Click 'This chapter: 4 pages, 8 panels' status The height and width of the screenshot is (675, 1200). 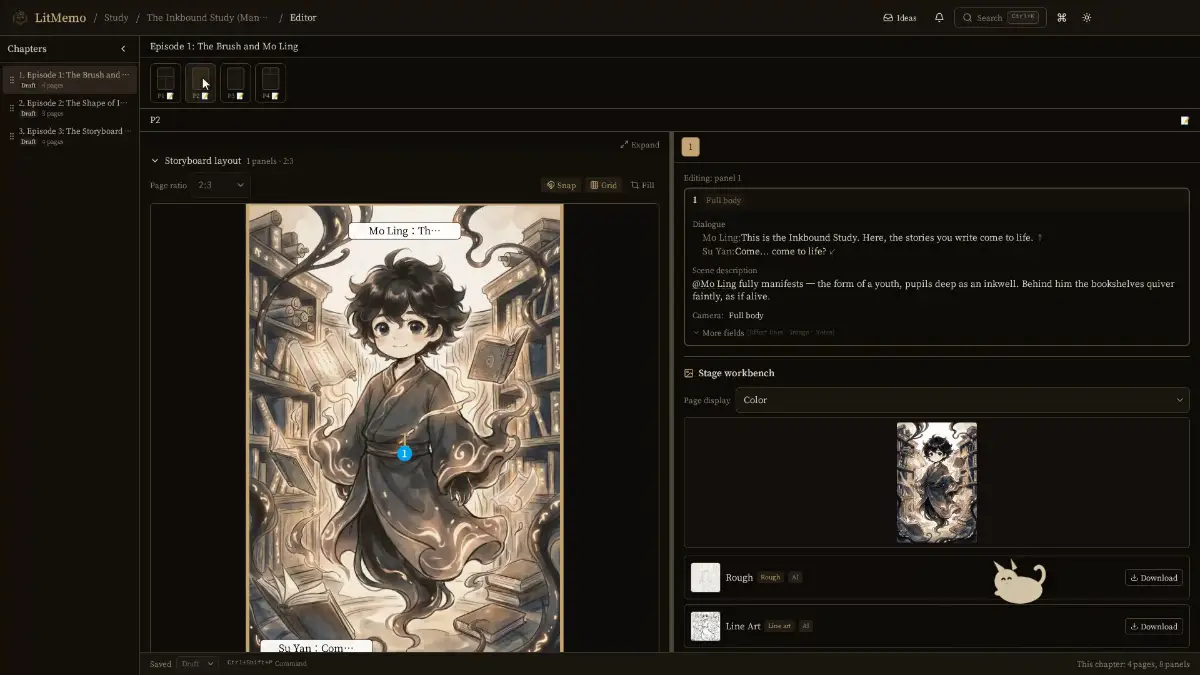1134,664
